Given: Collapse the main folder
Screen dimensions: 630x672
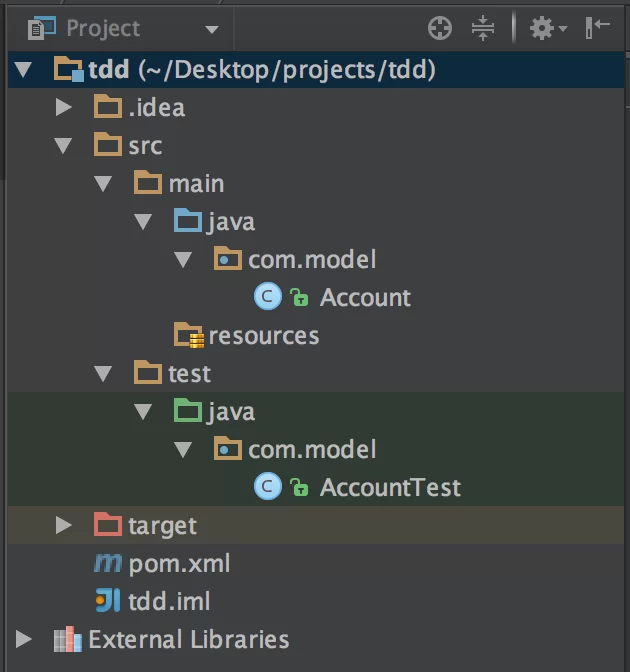Looking at the screenshot, I should coord(103,183).
